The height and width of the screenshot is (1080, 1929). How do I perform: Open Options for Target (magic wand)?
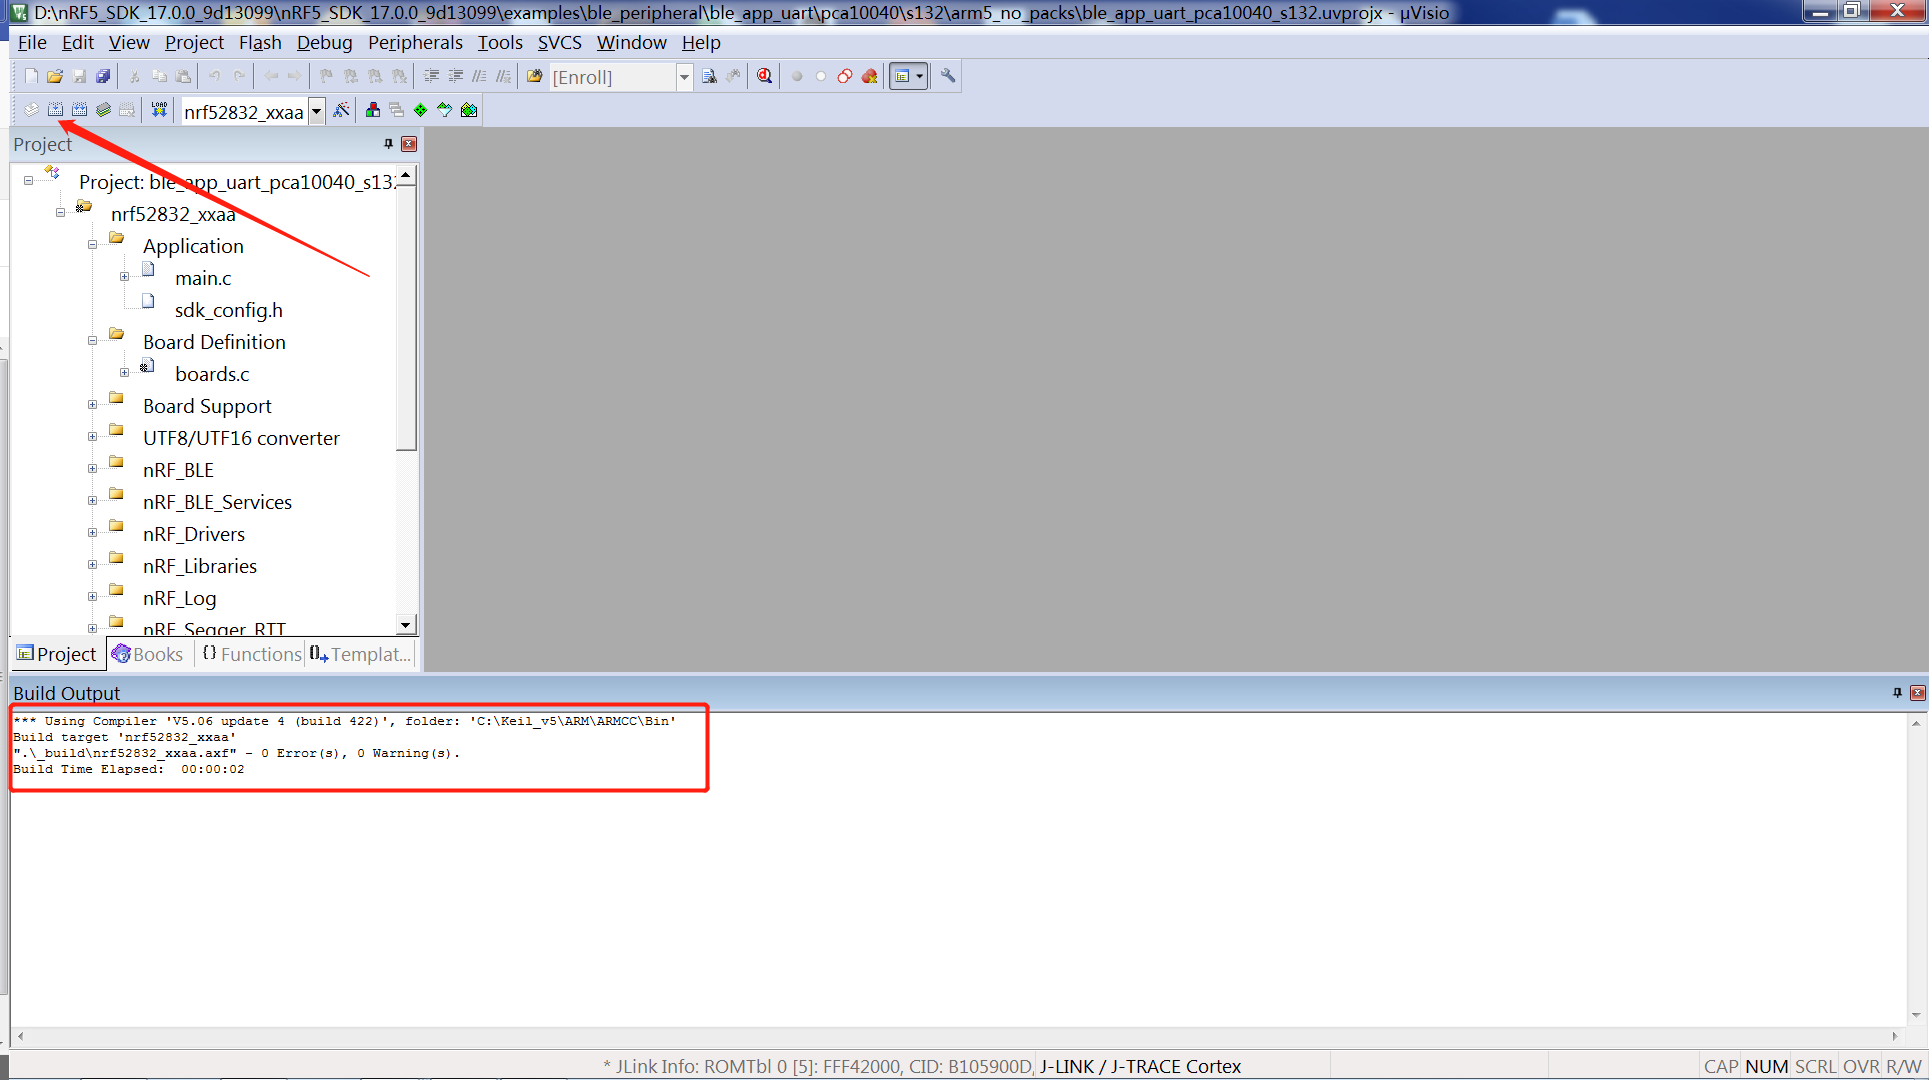pyautogui.click(x=341, y=110)
